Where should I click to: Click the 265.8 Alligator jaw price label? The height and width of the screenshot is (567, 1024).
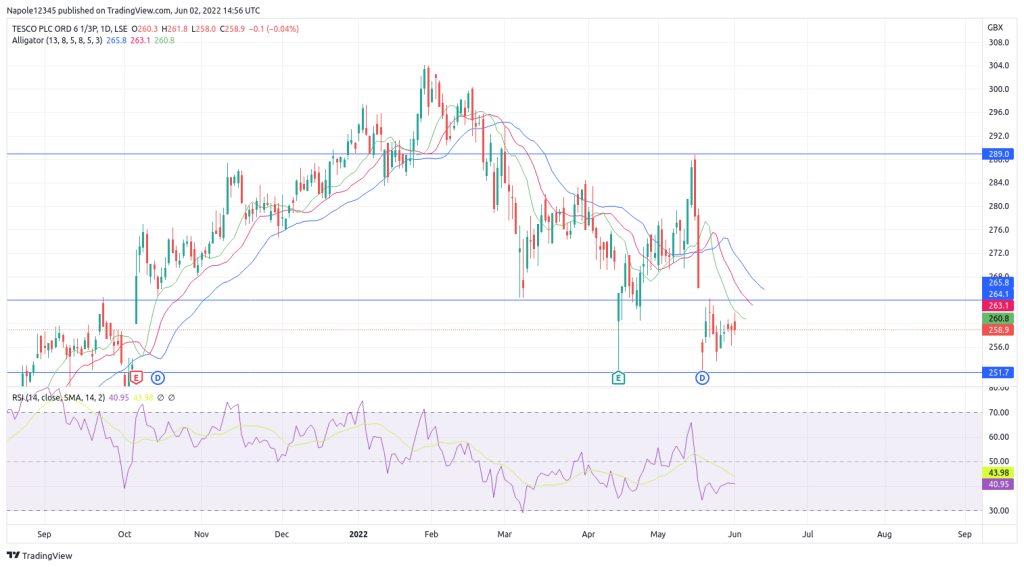[999, 283]
